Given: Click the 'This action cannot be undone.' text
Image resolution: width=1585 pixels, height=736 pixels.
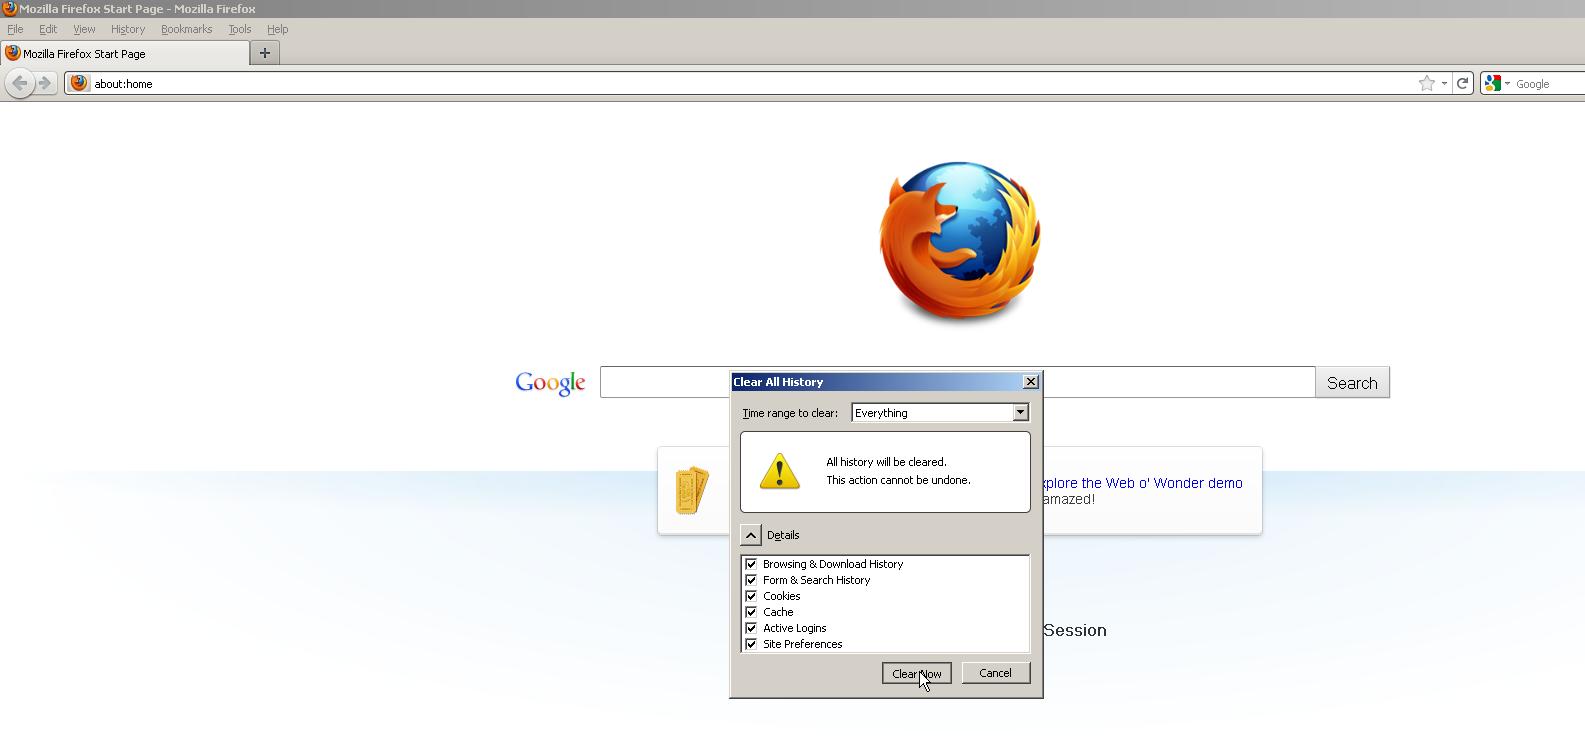Looking at the screenshot, I should click(x=898, y=480).
